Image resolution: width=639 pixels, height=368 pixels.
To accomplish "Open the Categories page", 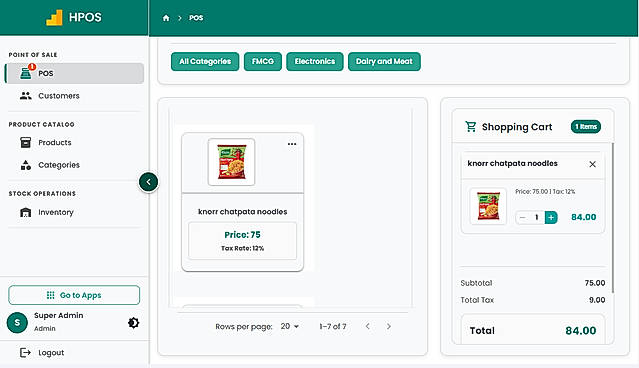I will pos(75,165).
